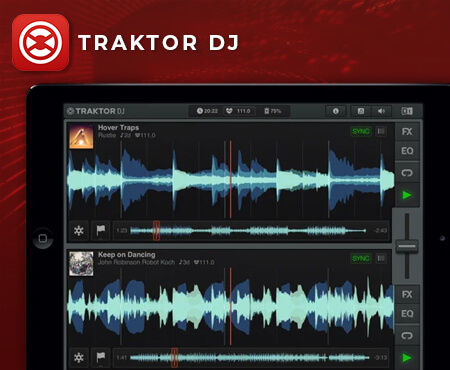Click remaining time -2:43 on Hover Traps deck
Image resolution: width=450 pixels, height=370 pixels.
click(380, 230)
